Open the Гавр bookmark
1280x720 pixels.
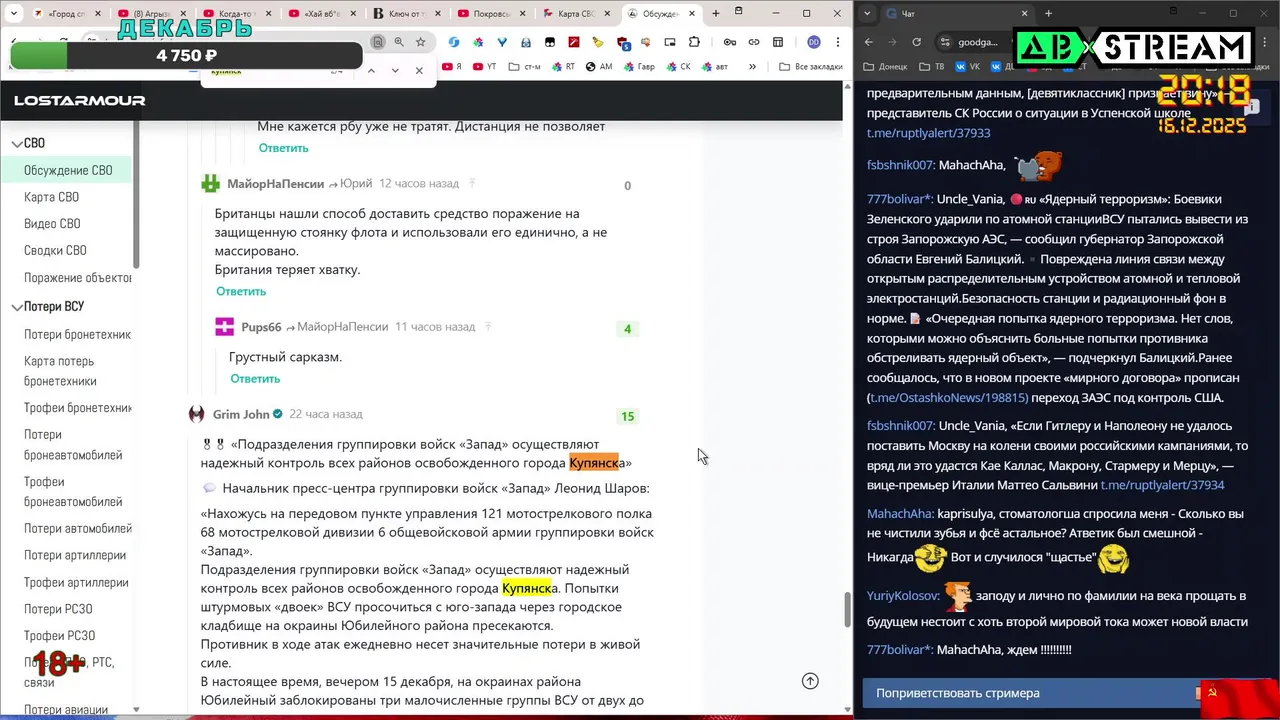tap(639, 67)
